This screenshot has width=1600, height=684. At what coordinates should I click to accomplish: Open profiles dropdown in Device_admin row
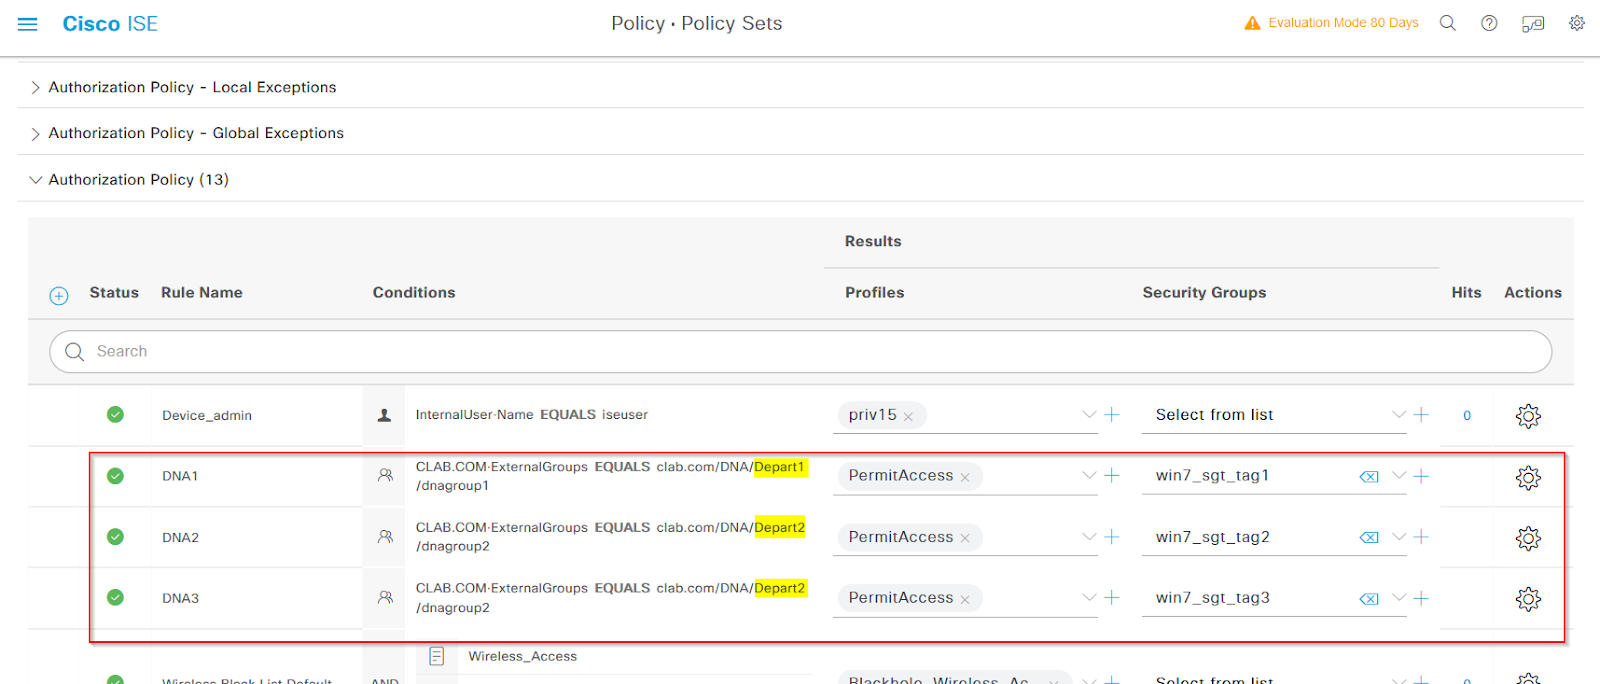pos(1089,414)
